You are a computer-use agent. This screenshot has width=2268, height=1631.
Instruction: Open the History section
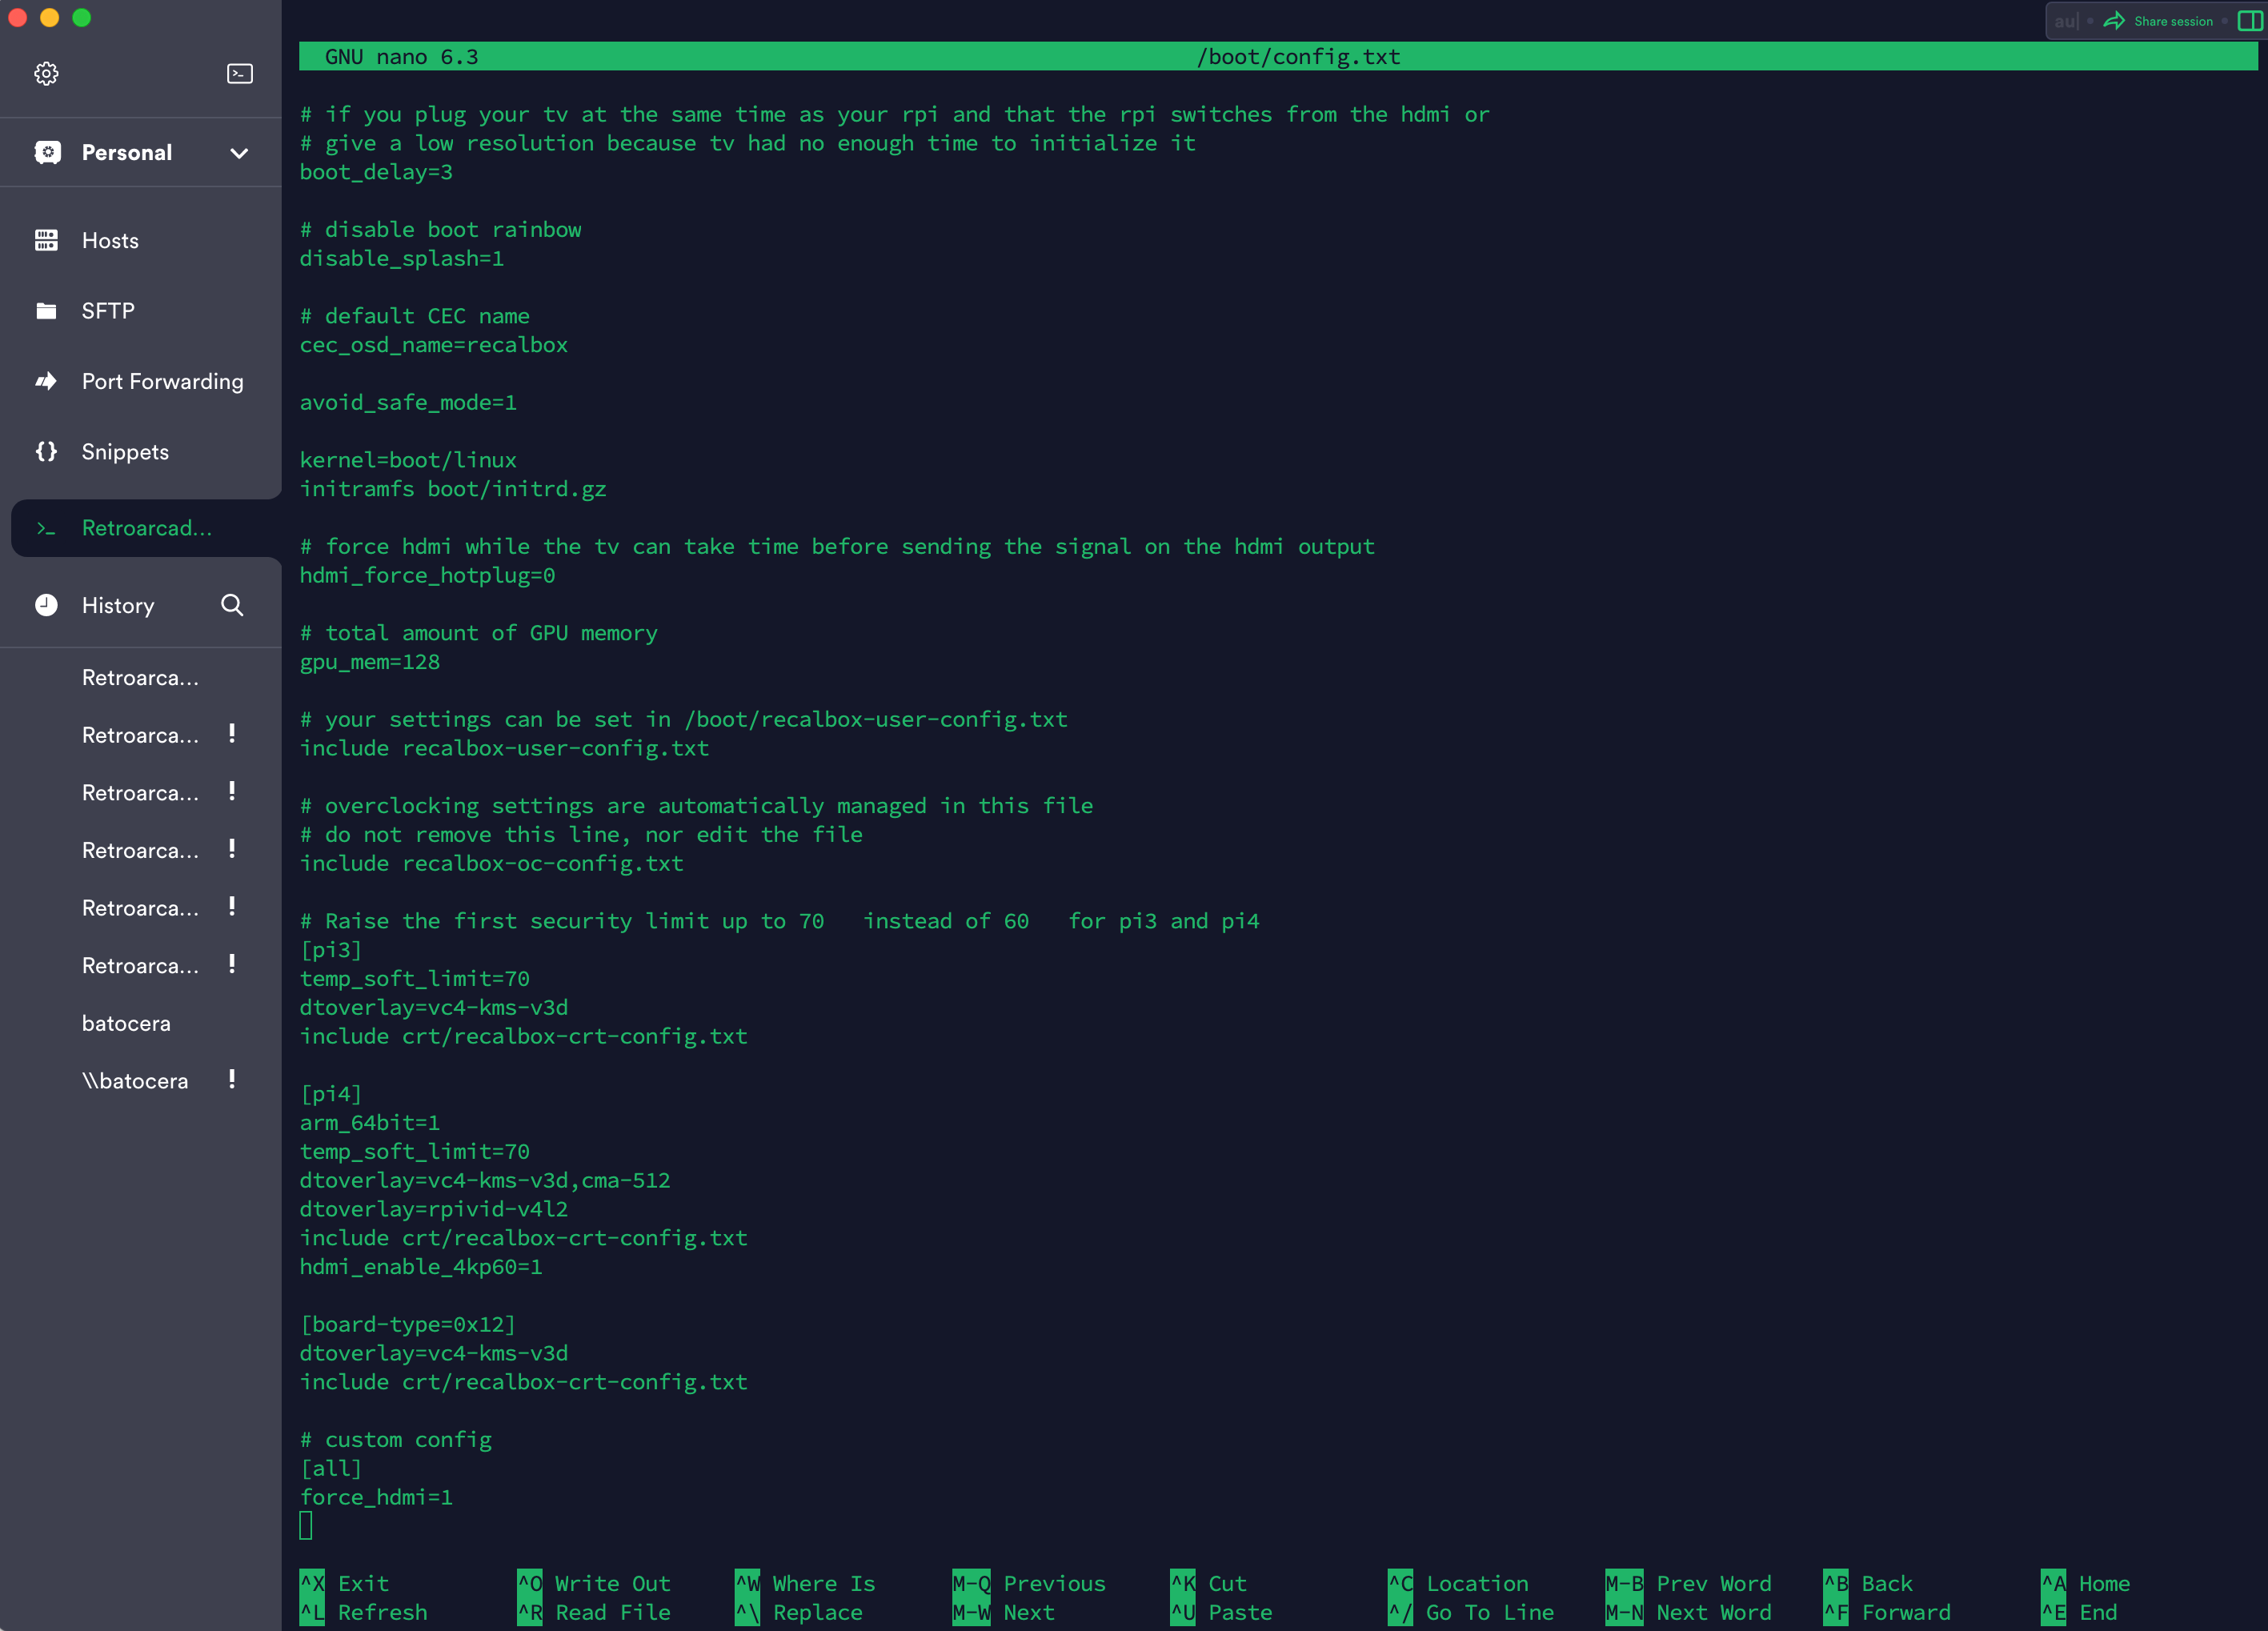(118, 605)
